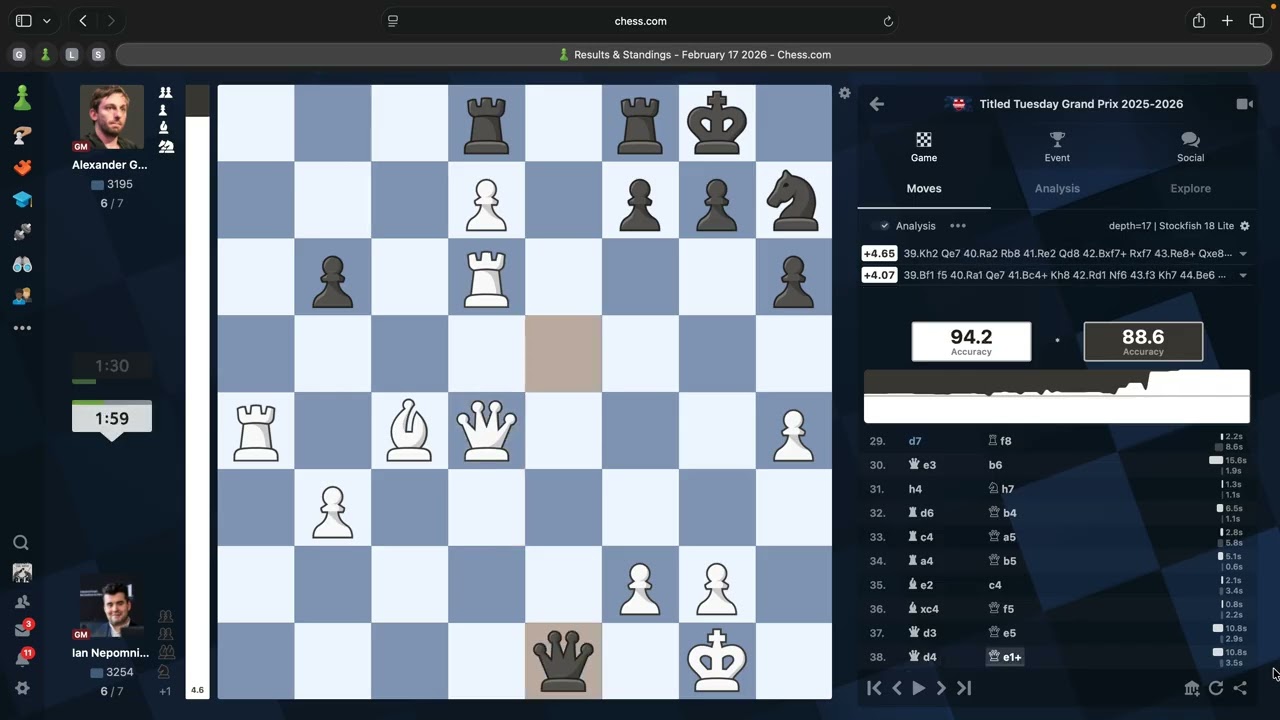Open the analysis three-dots options

[958, 226]
